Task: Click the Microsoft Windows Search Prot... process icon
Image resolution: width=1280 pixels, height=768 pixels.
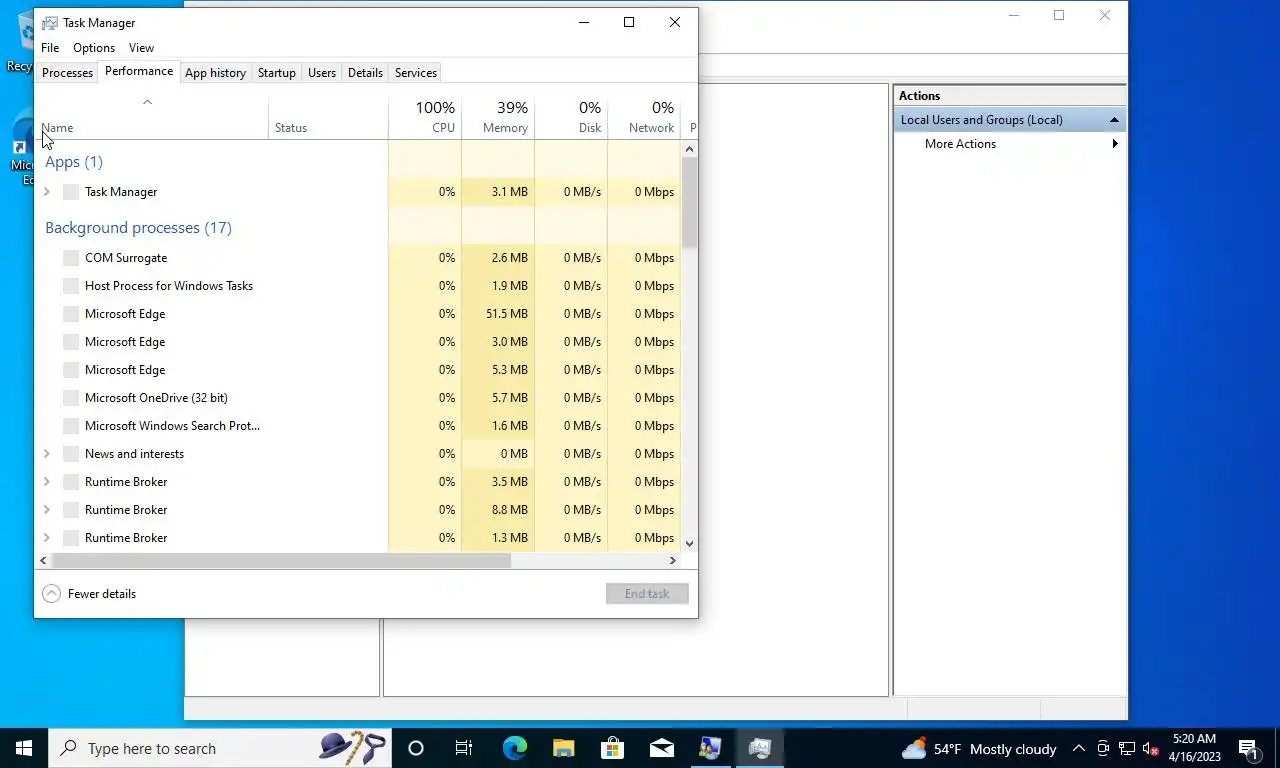Action: [x=71, y=426]
